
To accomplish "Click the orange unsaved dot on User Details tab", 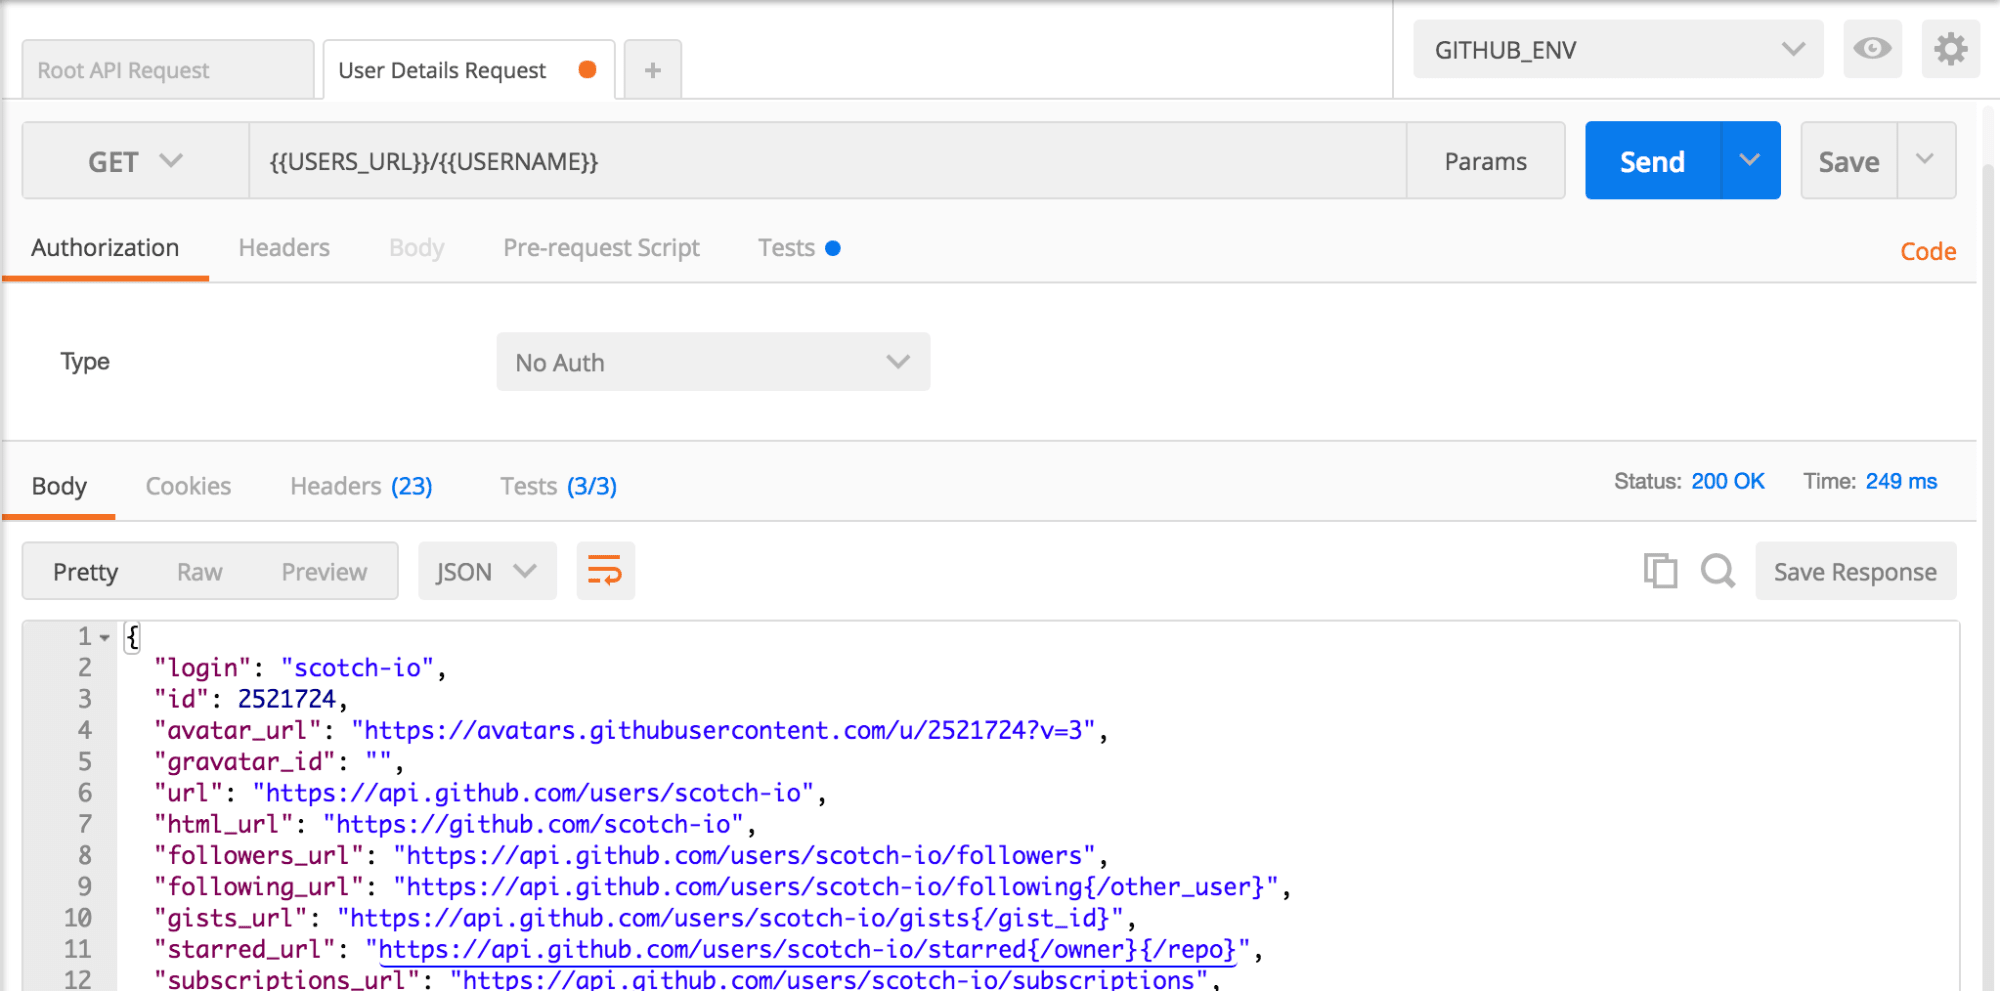I will [588, 69].
